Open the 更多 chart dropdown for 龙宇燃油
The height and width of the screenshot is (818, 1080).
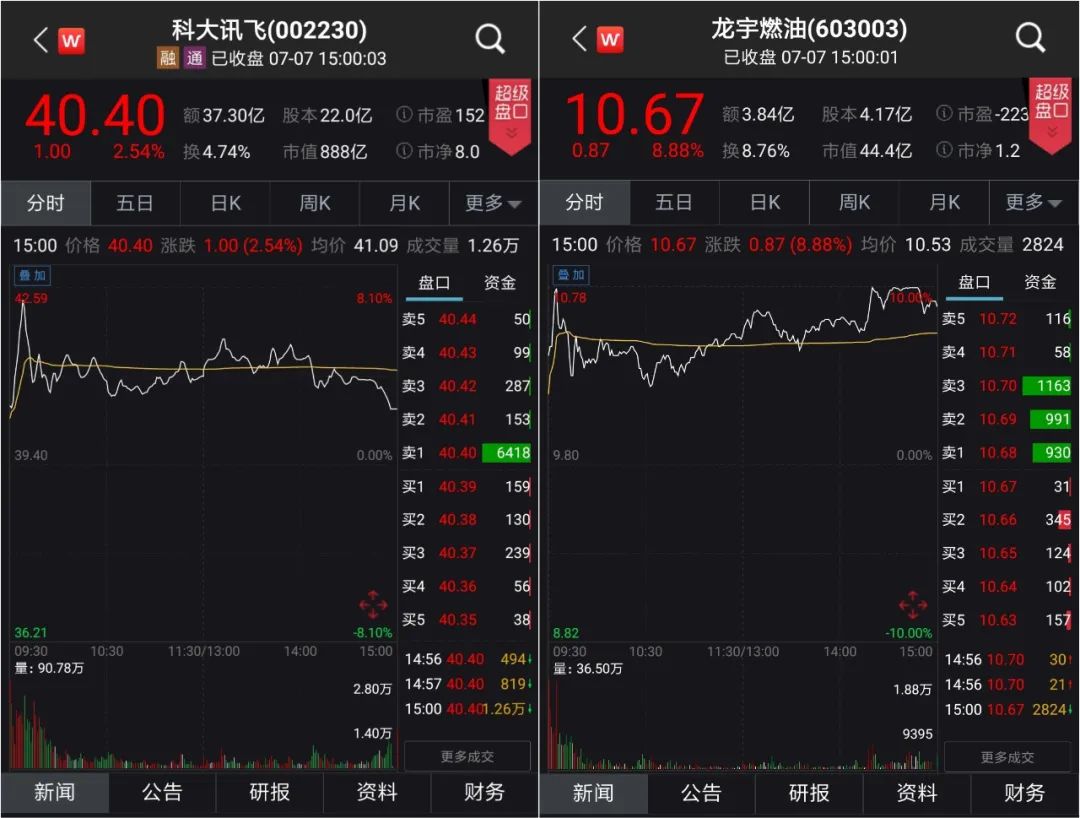click(1033, 202)
